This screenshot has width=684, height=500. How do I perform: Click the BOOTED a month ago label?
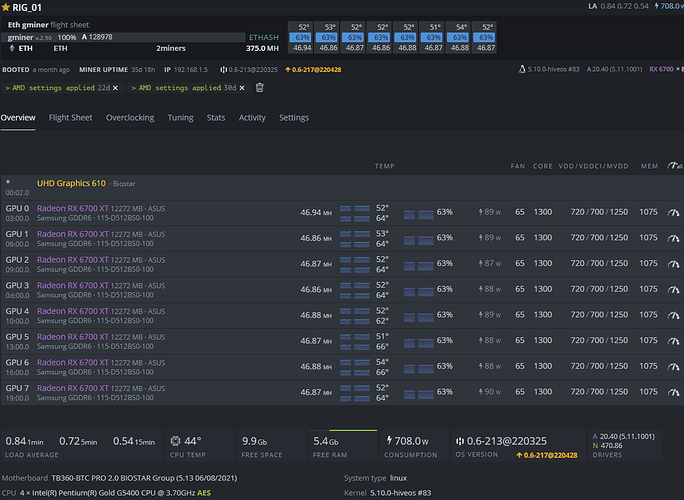point(36,69)
